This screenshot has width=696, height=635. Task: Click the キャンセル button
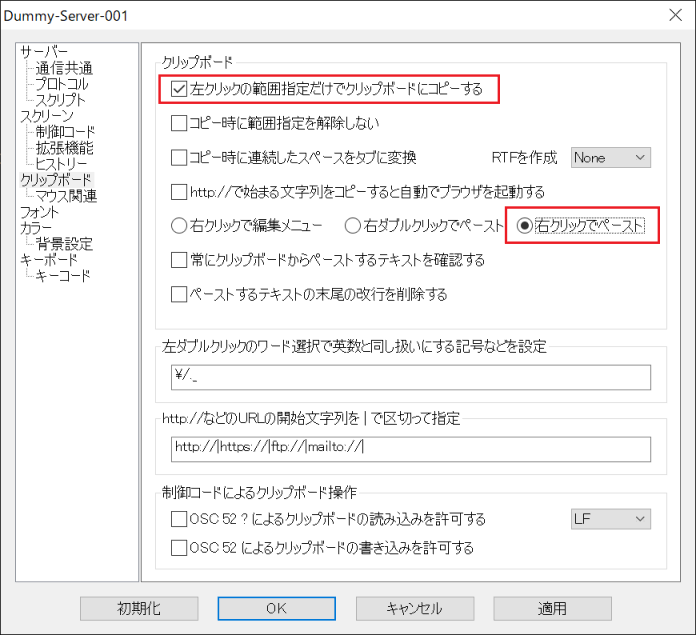[x=415, y=608]
